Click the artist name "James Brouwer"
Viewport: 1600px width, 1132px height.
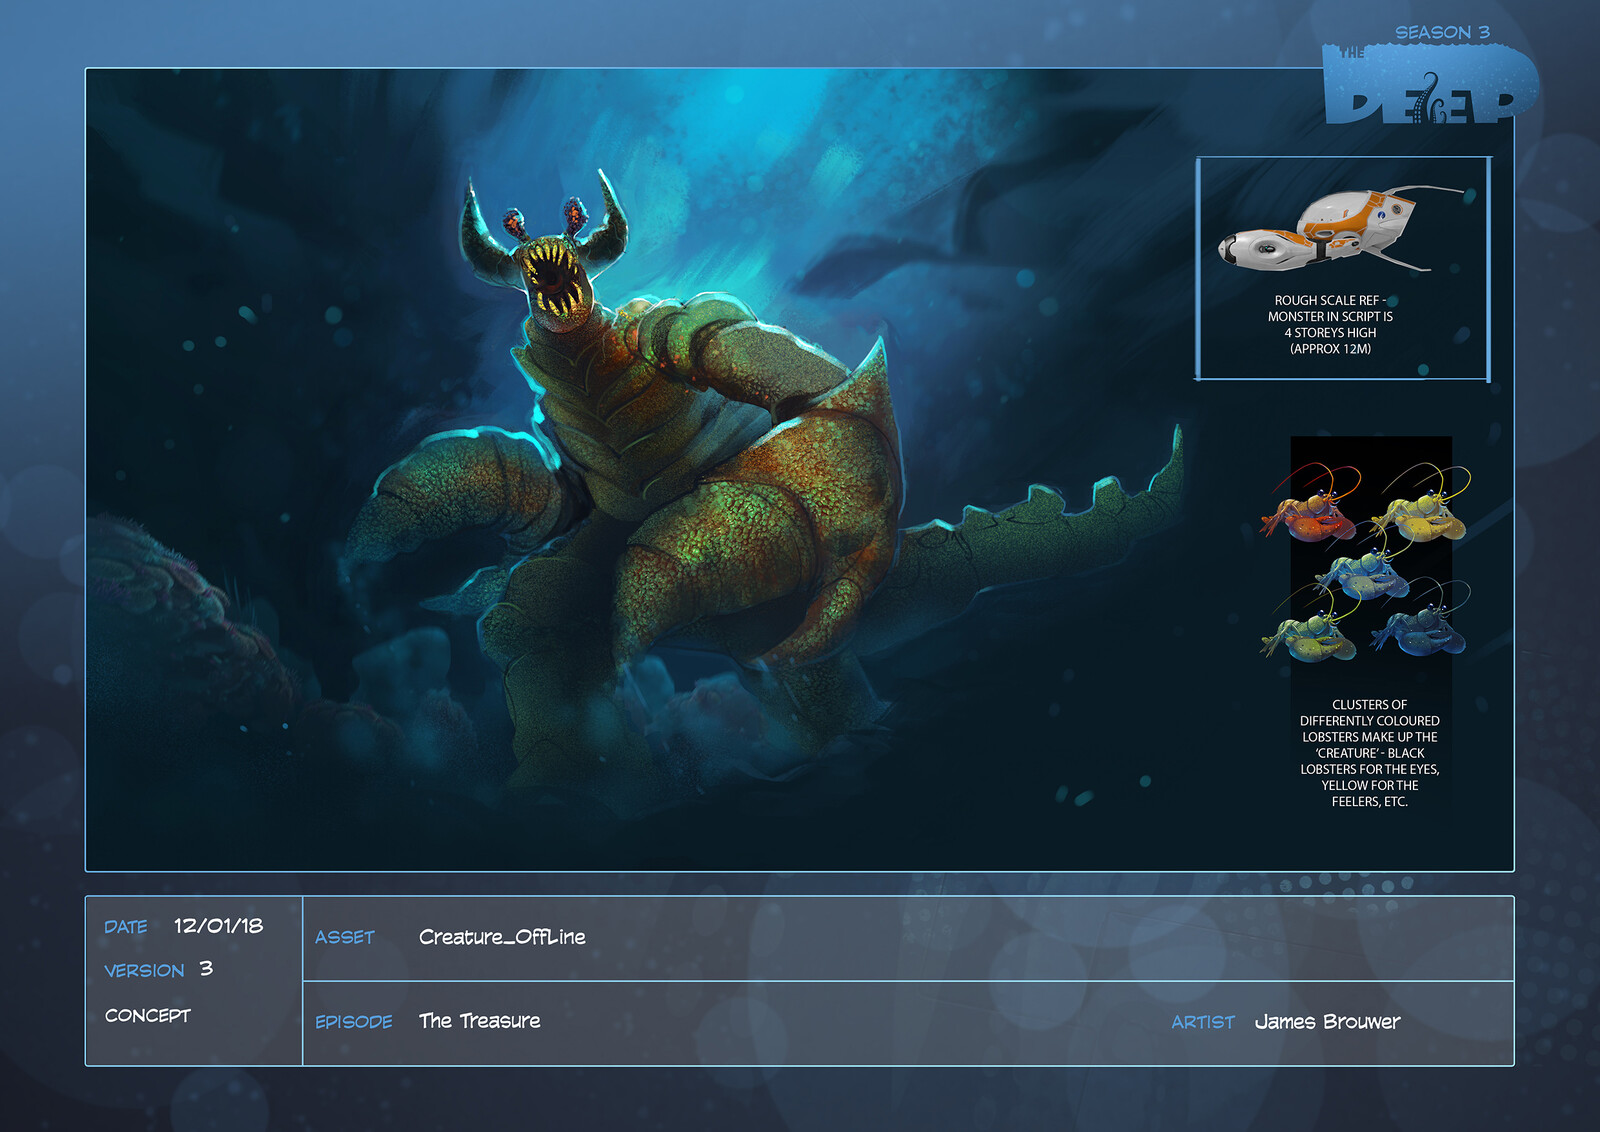pyautogui.click(x=1327, y=1022)
